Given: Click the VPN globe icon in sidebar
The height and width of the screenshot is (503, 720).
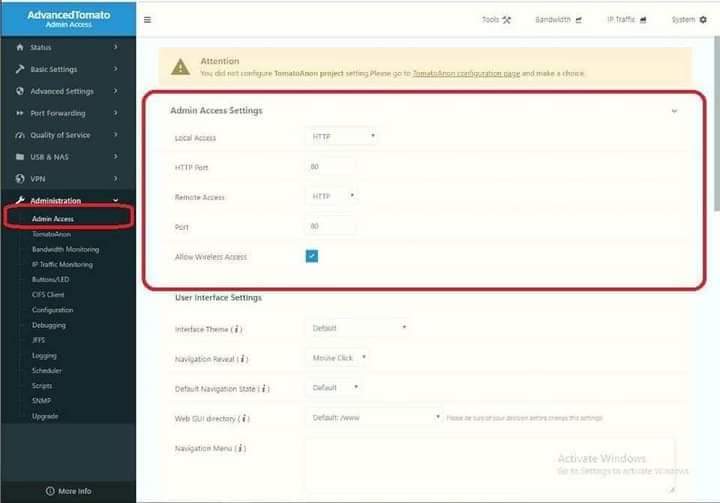Looking at the screenshot, I should (20, 179).
